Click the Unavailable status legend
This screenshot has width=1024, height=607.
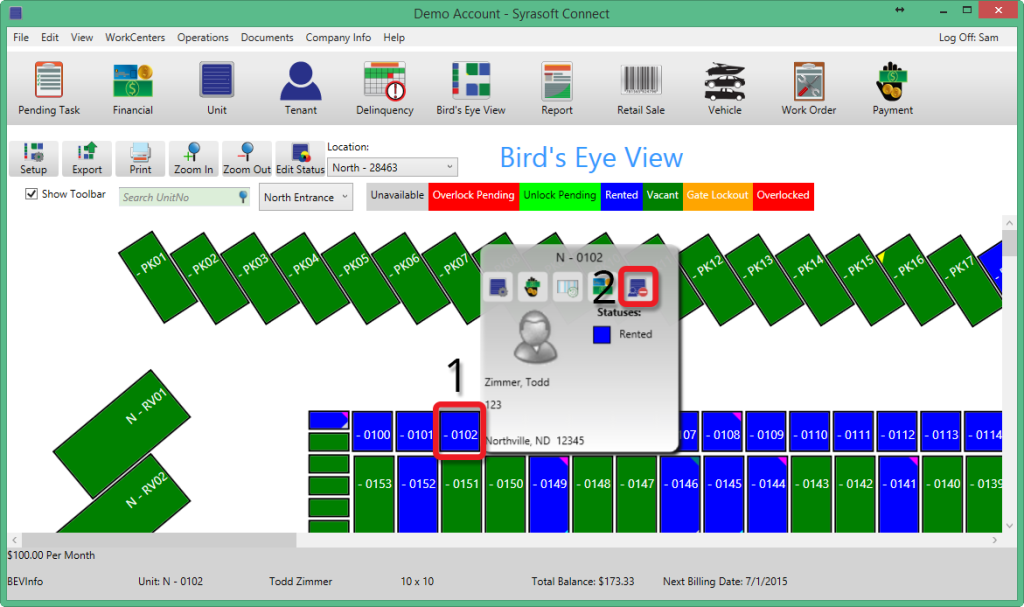(397, 195)
